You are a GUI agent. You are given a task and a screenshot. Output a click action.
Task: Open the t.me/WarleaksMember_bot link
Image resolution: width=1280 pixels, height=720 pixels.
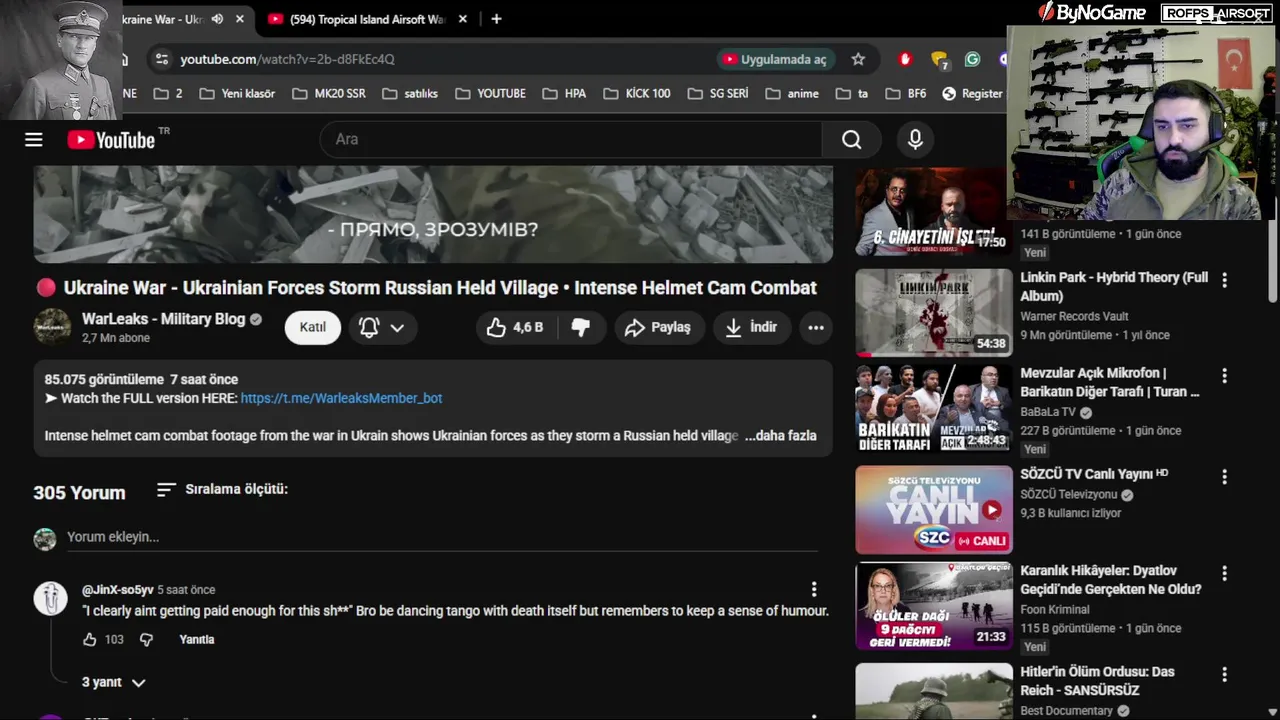click(341, 398)
